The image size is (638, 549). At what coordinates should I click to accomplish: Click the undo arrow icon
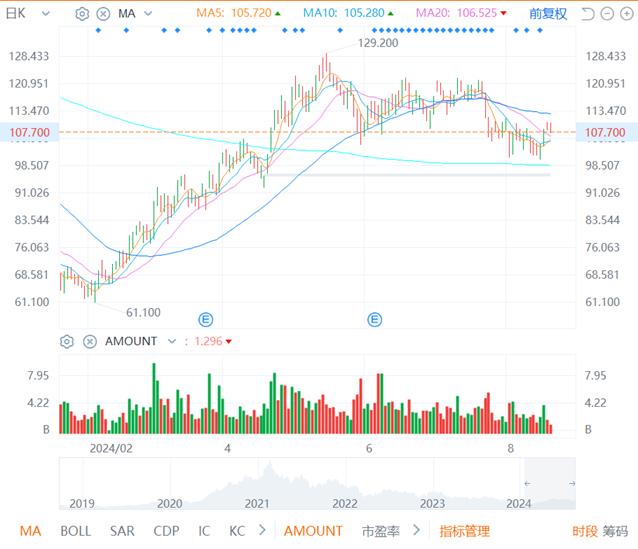(587, 14)
